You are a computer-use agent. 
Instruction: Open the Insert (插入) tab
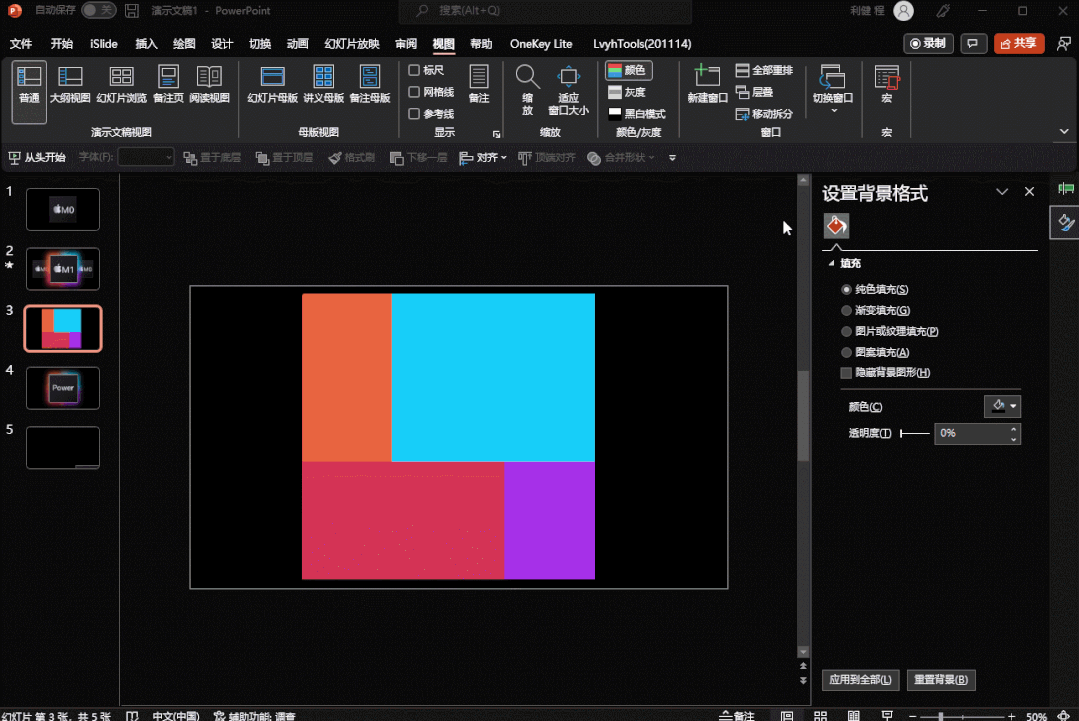[146, 43]
